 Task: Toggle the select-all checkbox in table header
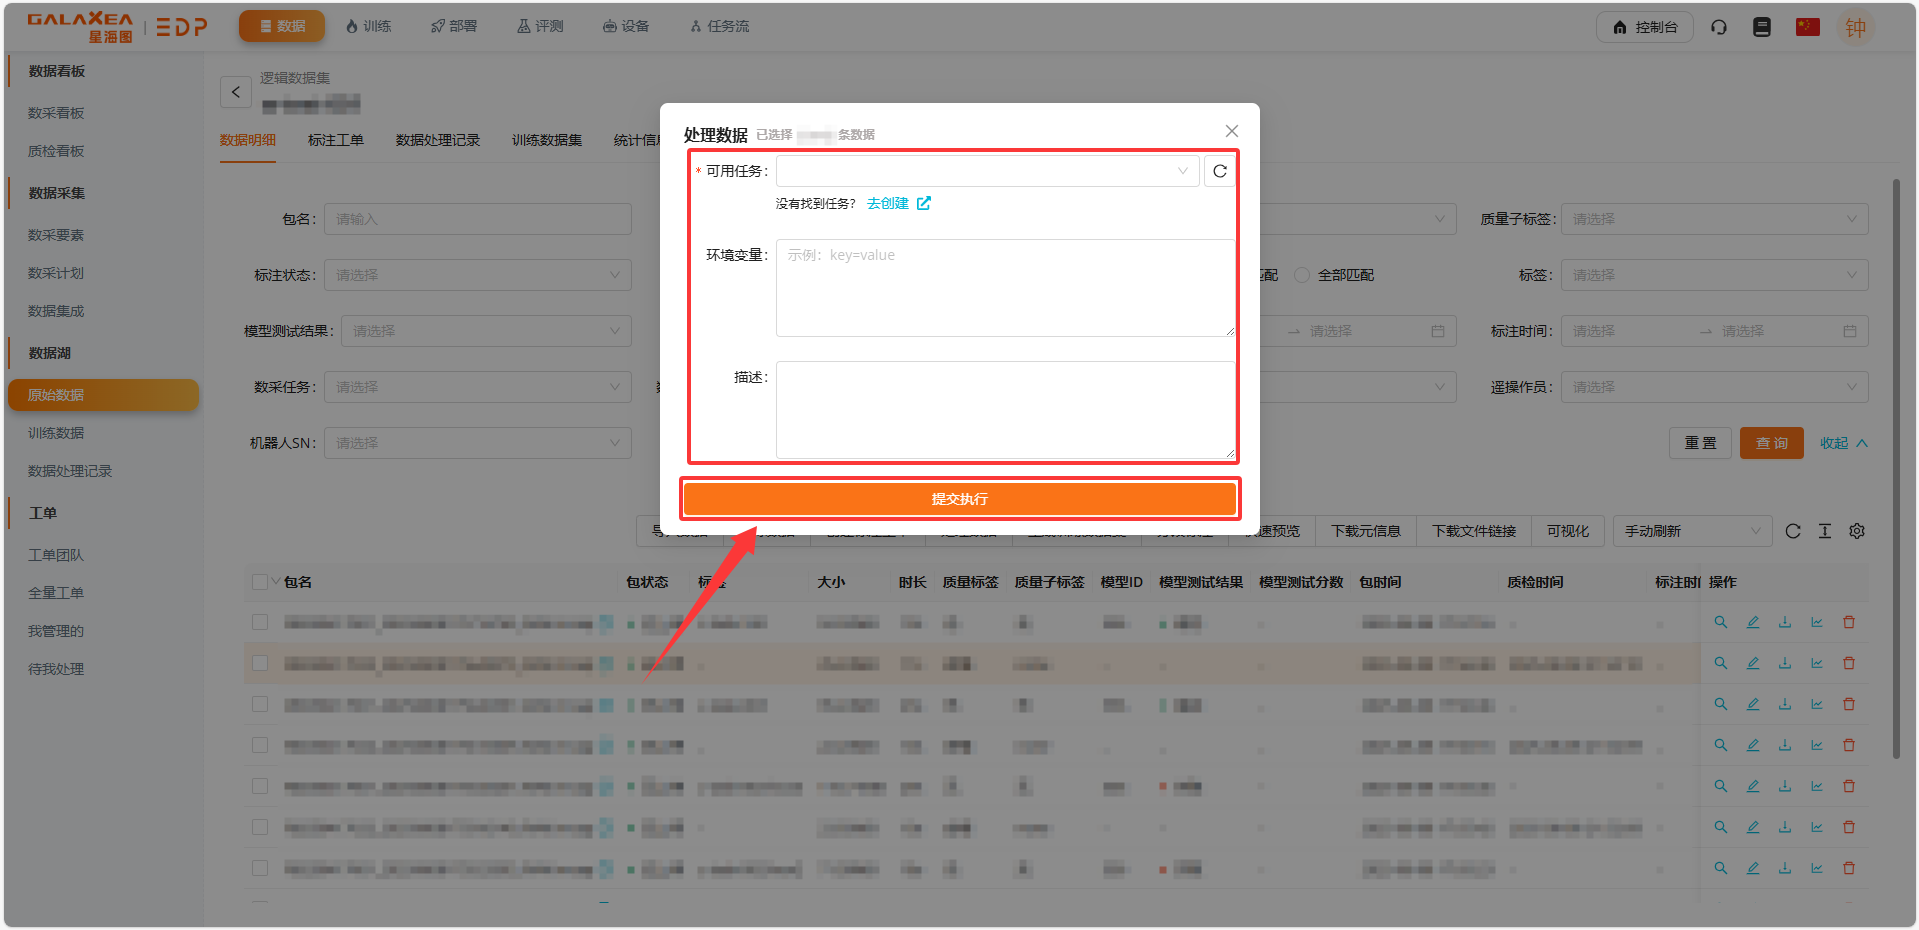(x=260, y=582)
